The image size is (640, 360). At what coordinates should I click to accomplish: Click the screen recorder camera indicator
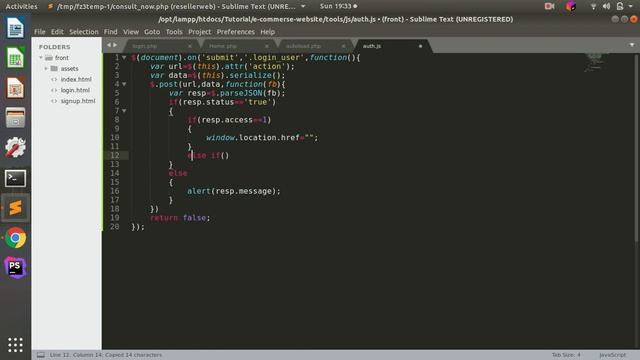(549, 6)
